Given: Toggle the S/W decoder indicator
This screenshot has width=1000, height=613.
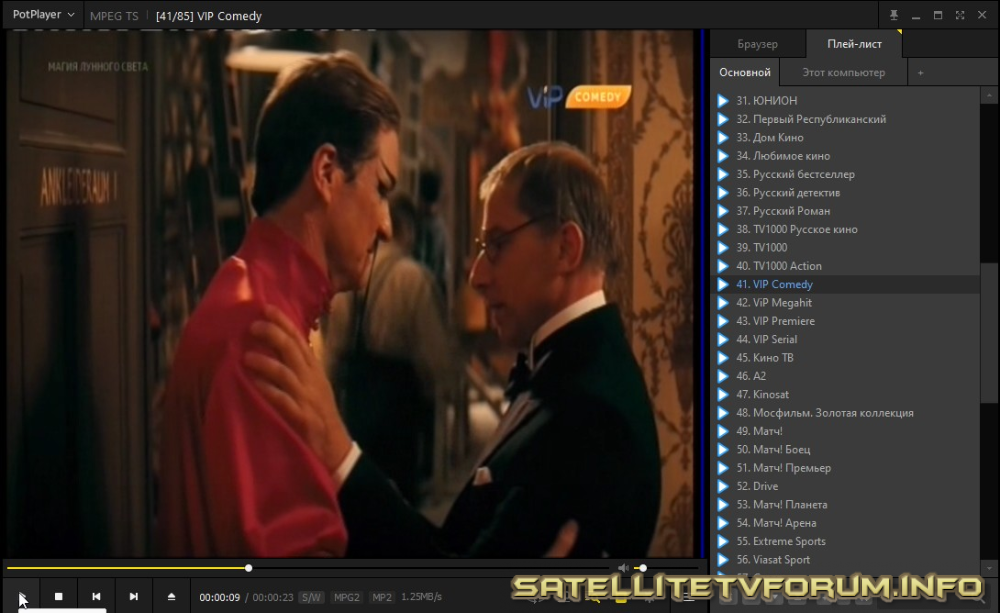Looking at the screenshot, I should pyautogui.click(x=311, y=597).
